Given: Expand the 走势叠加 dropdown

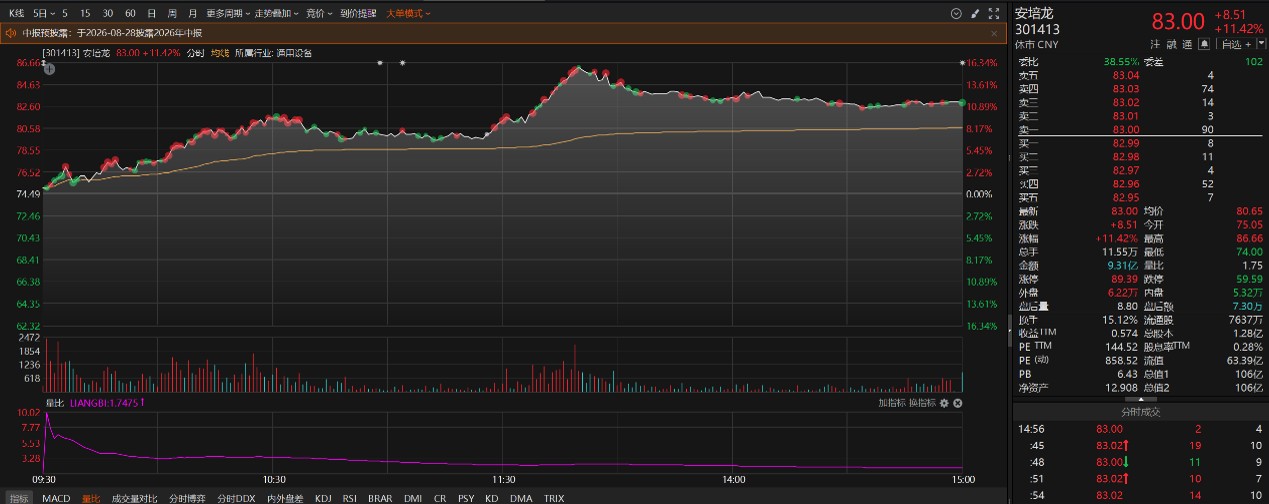Looking at the screenshot, I should click(275, 14).
